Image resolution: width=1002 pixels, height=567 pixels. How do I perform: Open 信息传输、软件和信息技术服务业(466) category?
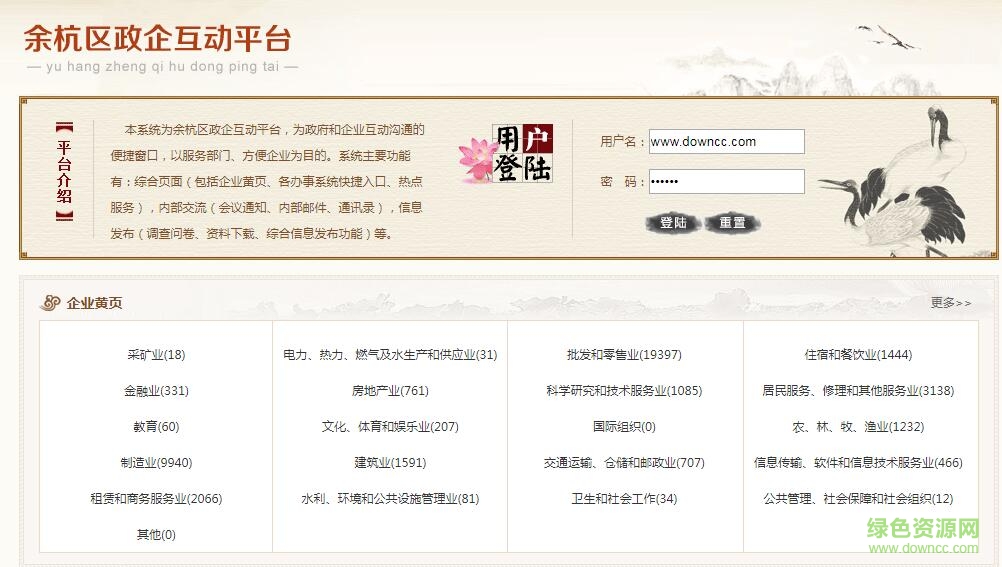click(858, 462)
